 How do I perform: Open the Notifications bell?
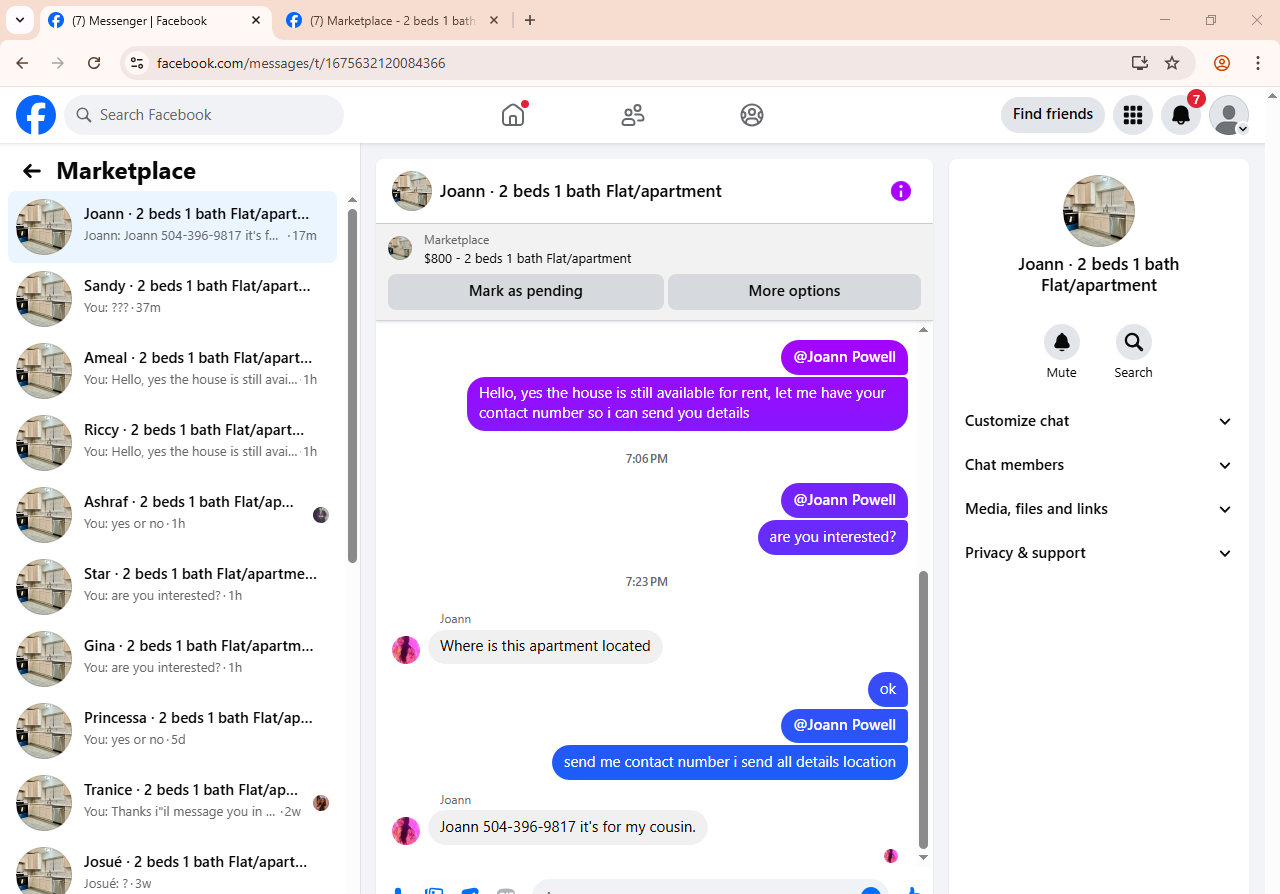click(x=1181, y=115)
